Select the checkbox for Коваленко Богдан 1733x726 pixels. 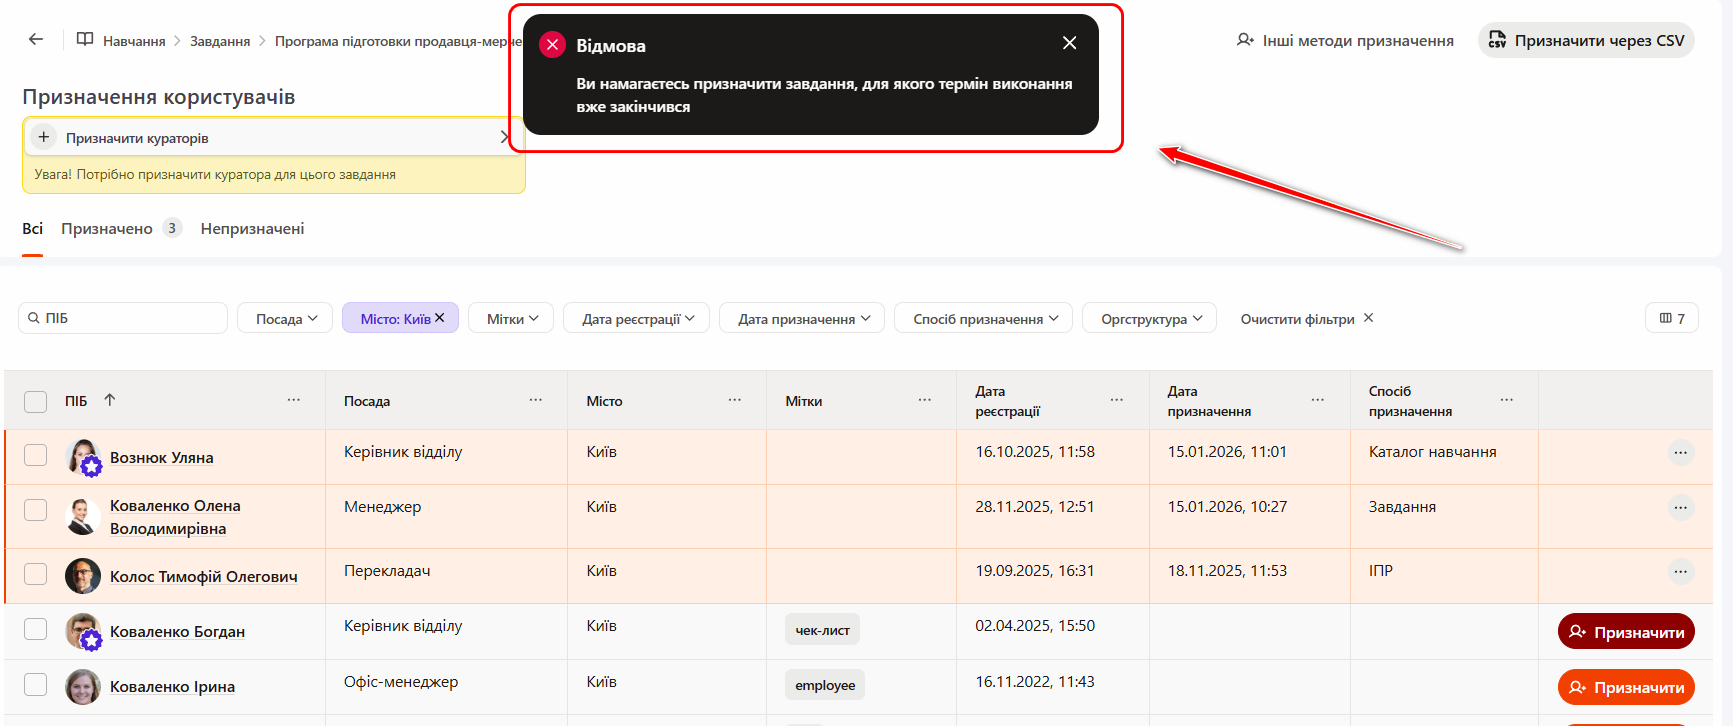click(36, 629)
